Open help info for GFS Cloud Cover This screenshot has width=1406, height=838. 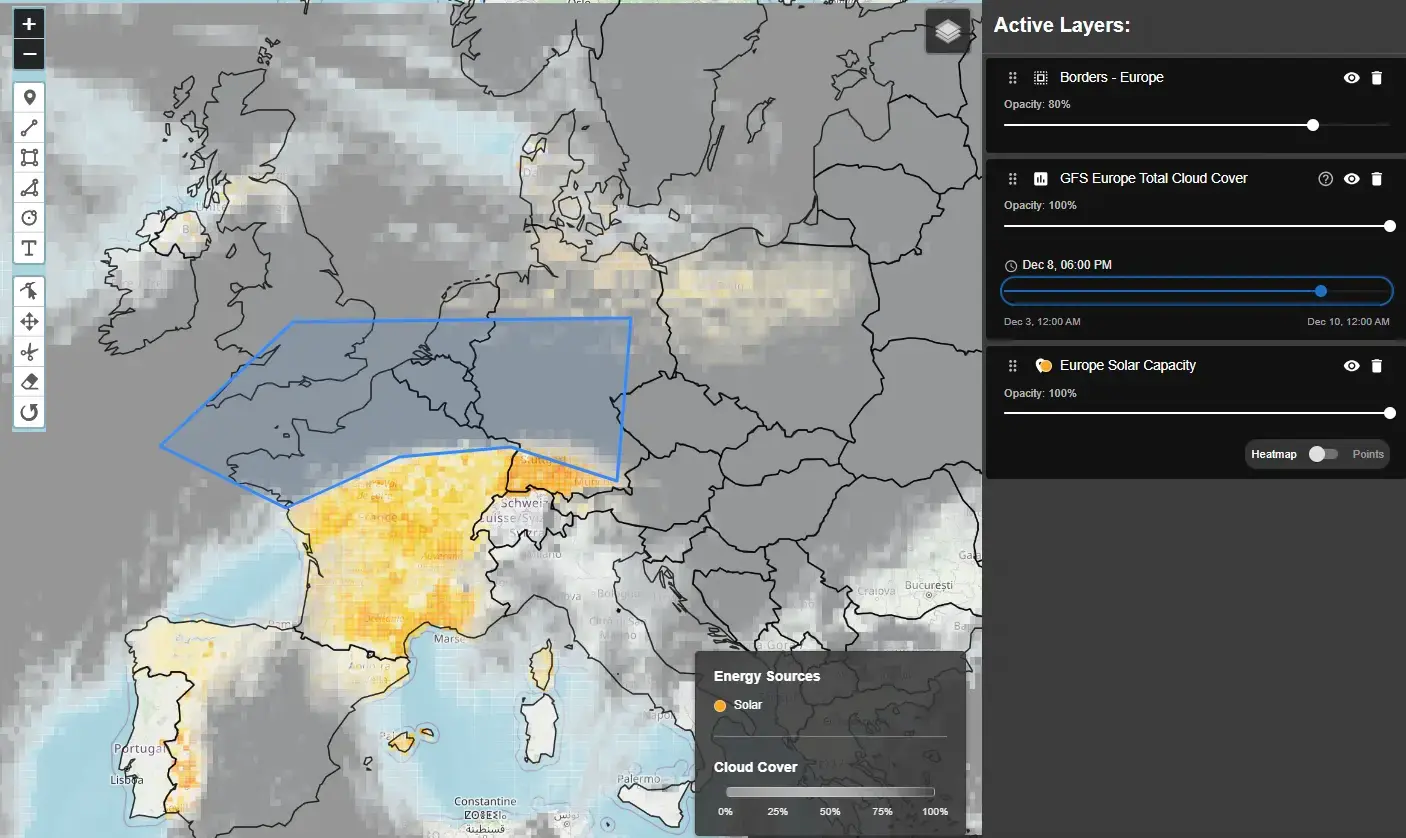click(1326, 179)
